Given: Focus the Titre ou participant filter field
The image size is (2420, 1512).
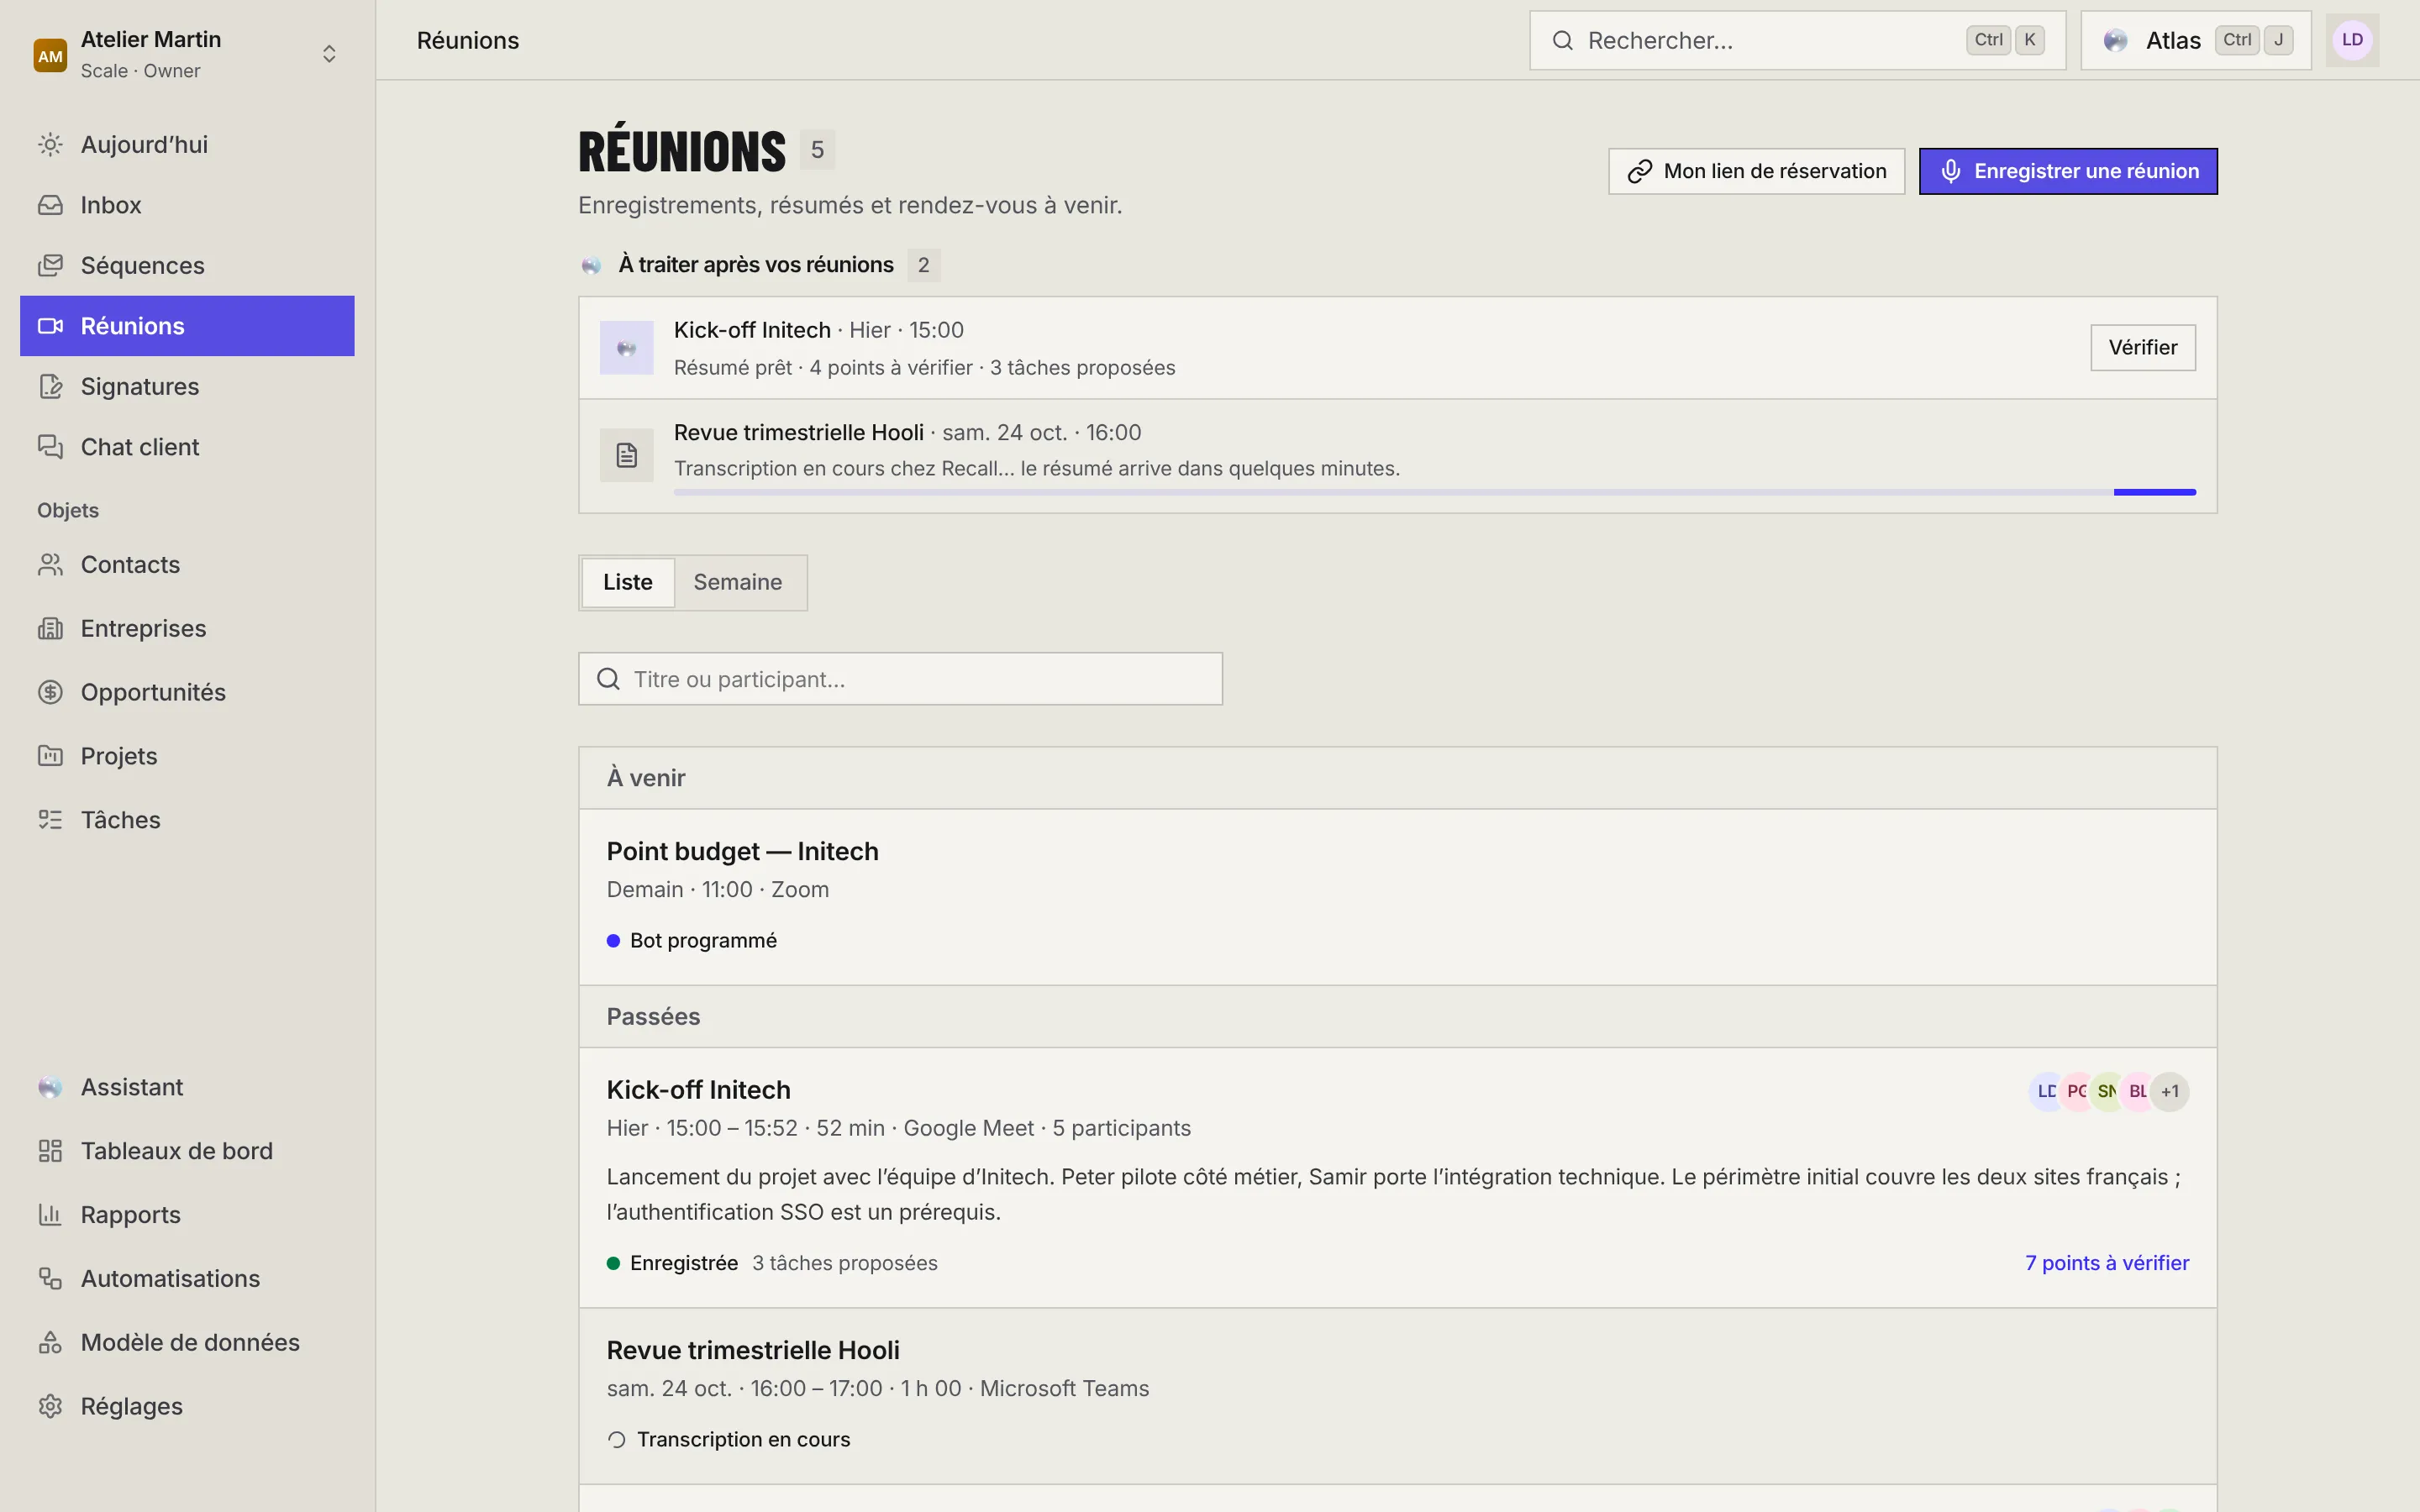Looking at the screenshot, I should tap(900, 680).
